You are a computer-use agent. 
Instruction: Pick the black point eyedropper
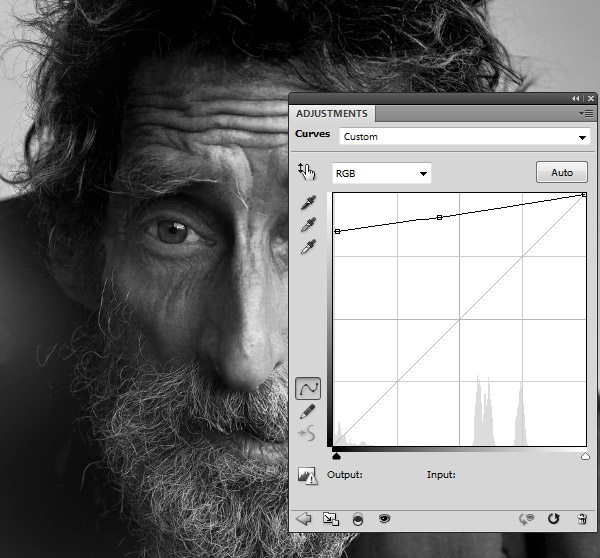pos(308,203)
